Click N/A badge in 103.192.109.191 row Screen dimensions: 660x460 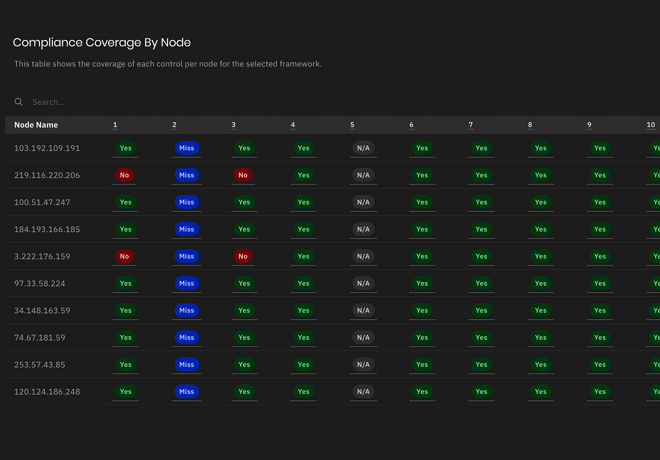click(x=363, y=148)
